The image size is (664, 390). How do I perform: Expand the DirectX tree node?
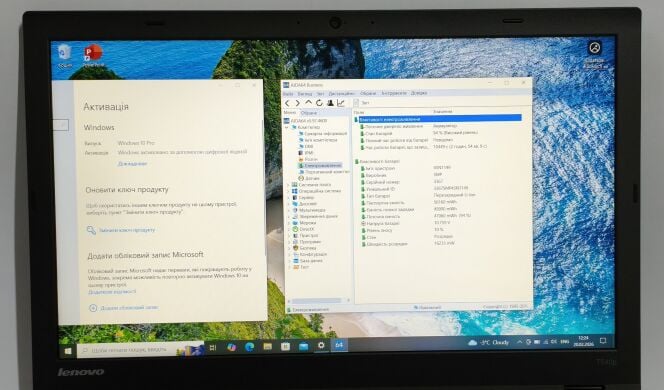(289, 229)
